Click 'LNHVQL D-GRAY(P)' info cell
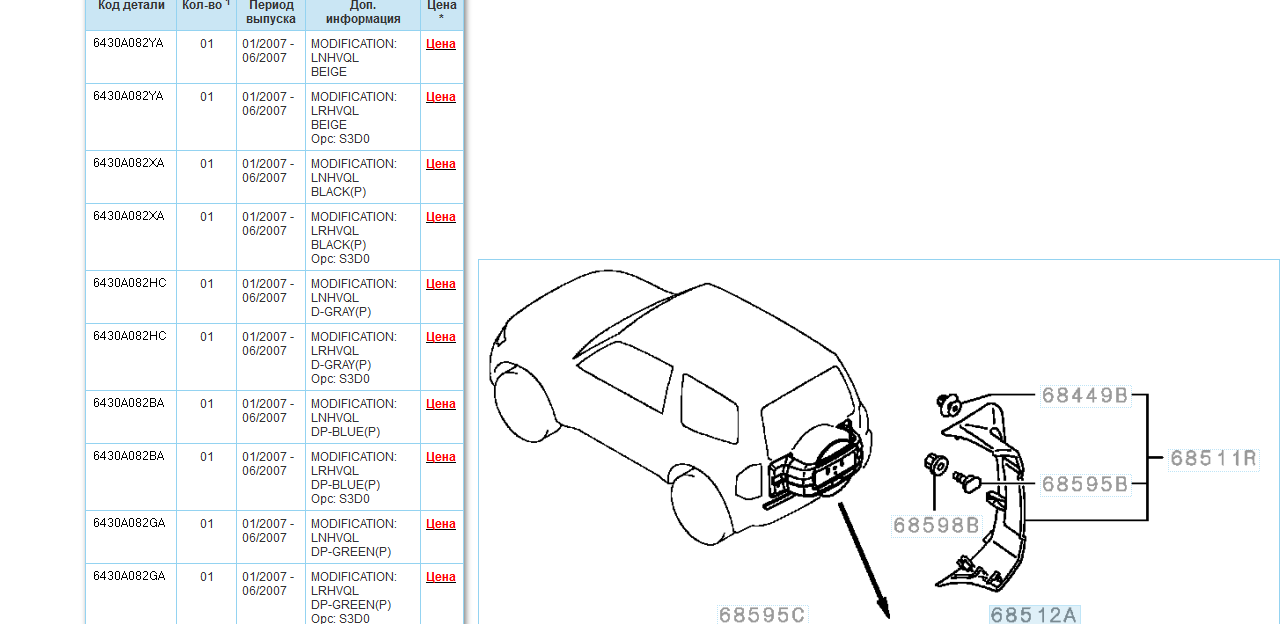 363,298
